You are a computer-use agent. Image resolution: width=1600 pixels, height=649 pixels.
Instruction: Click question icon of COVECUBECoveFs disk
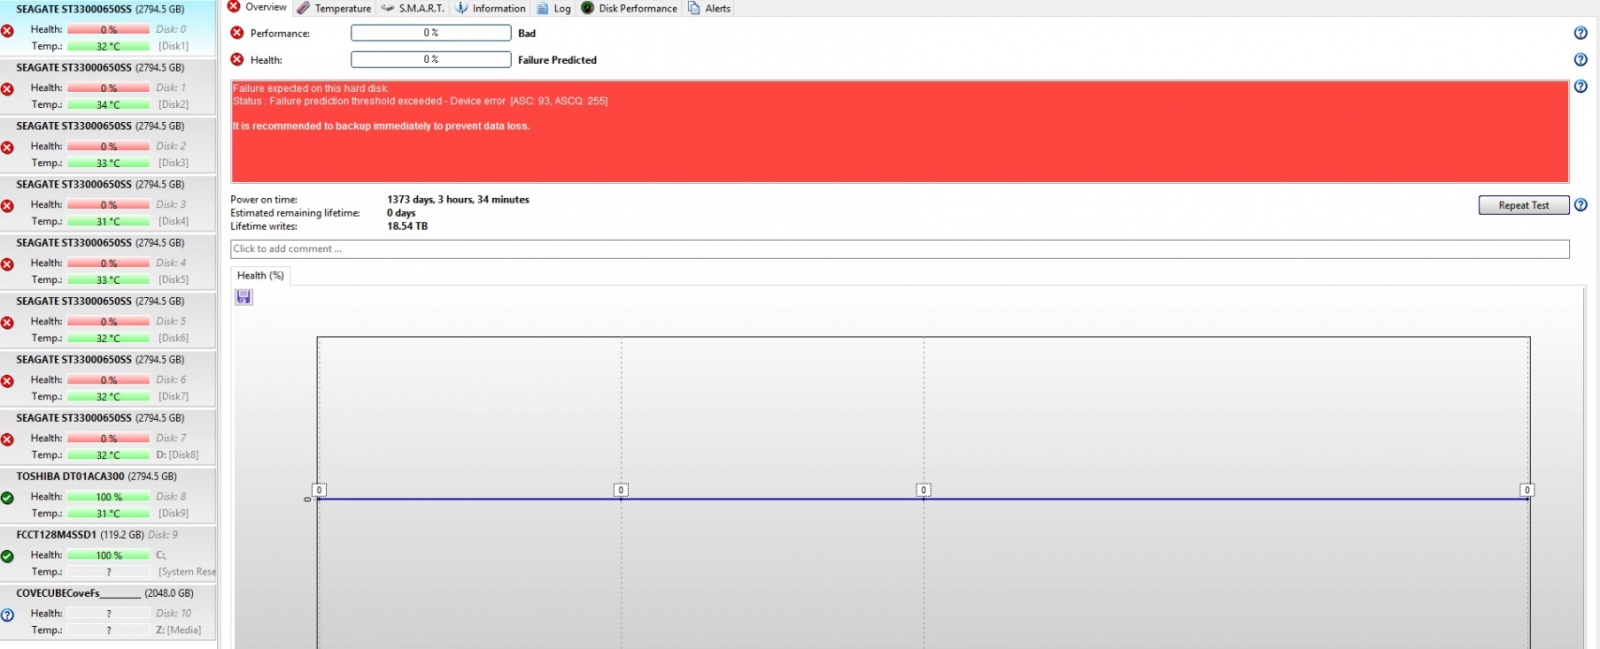(x=7, y=615)
